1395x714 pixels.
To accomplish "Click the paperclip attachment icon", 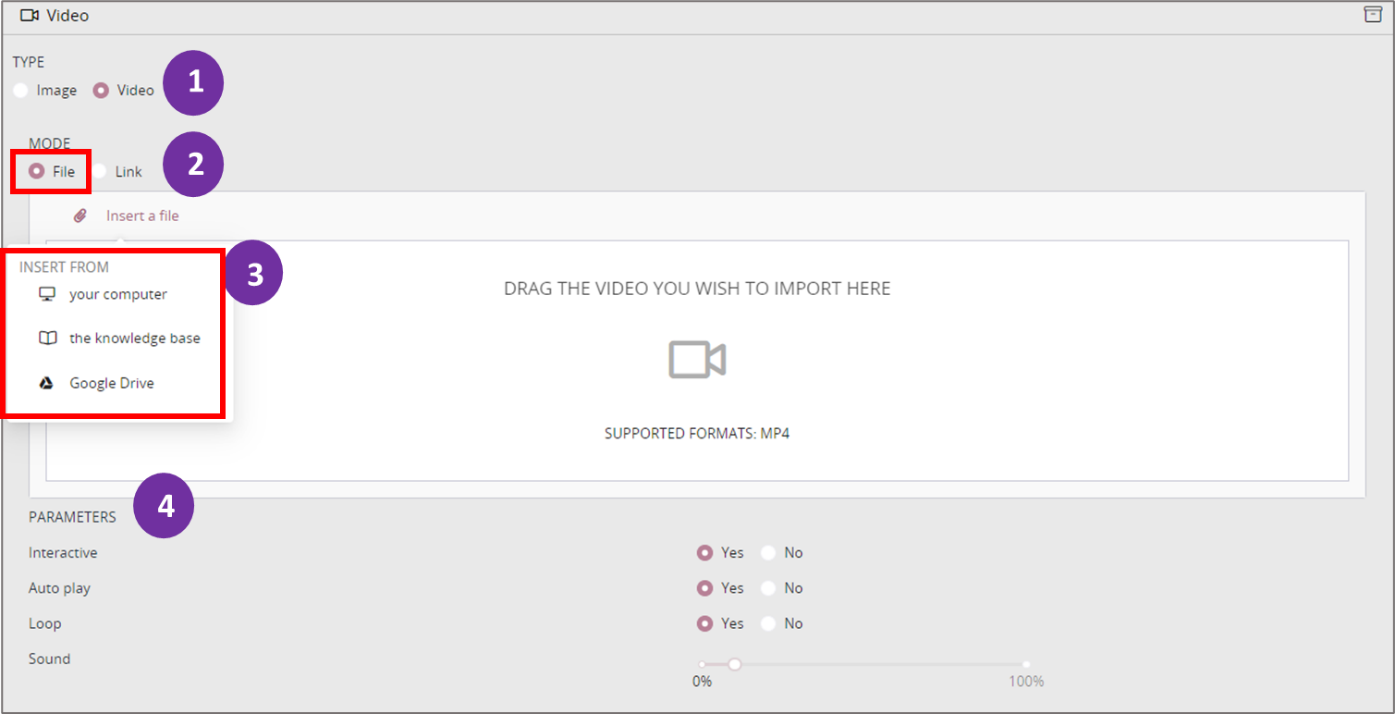I will pos(81,215).
